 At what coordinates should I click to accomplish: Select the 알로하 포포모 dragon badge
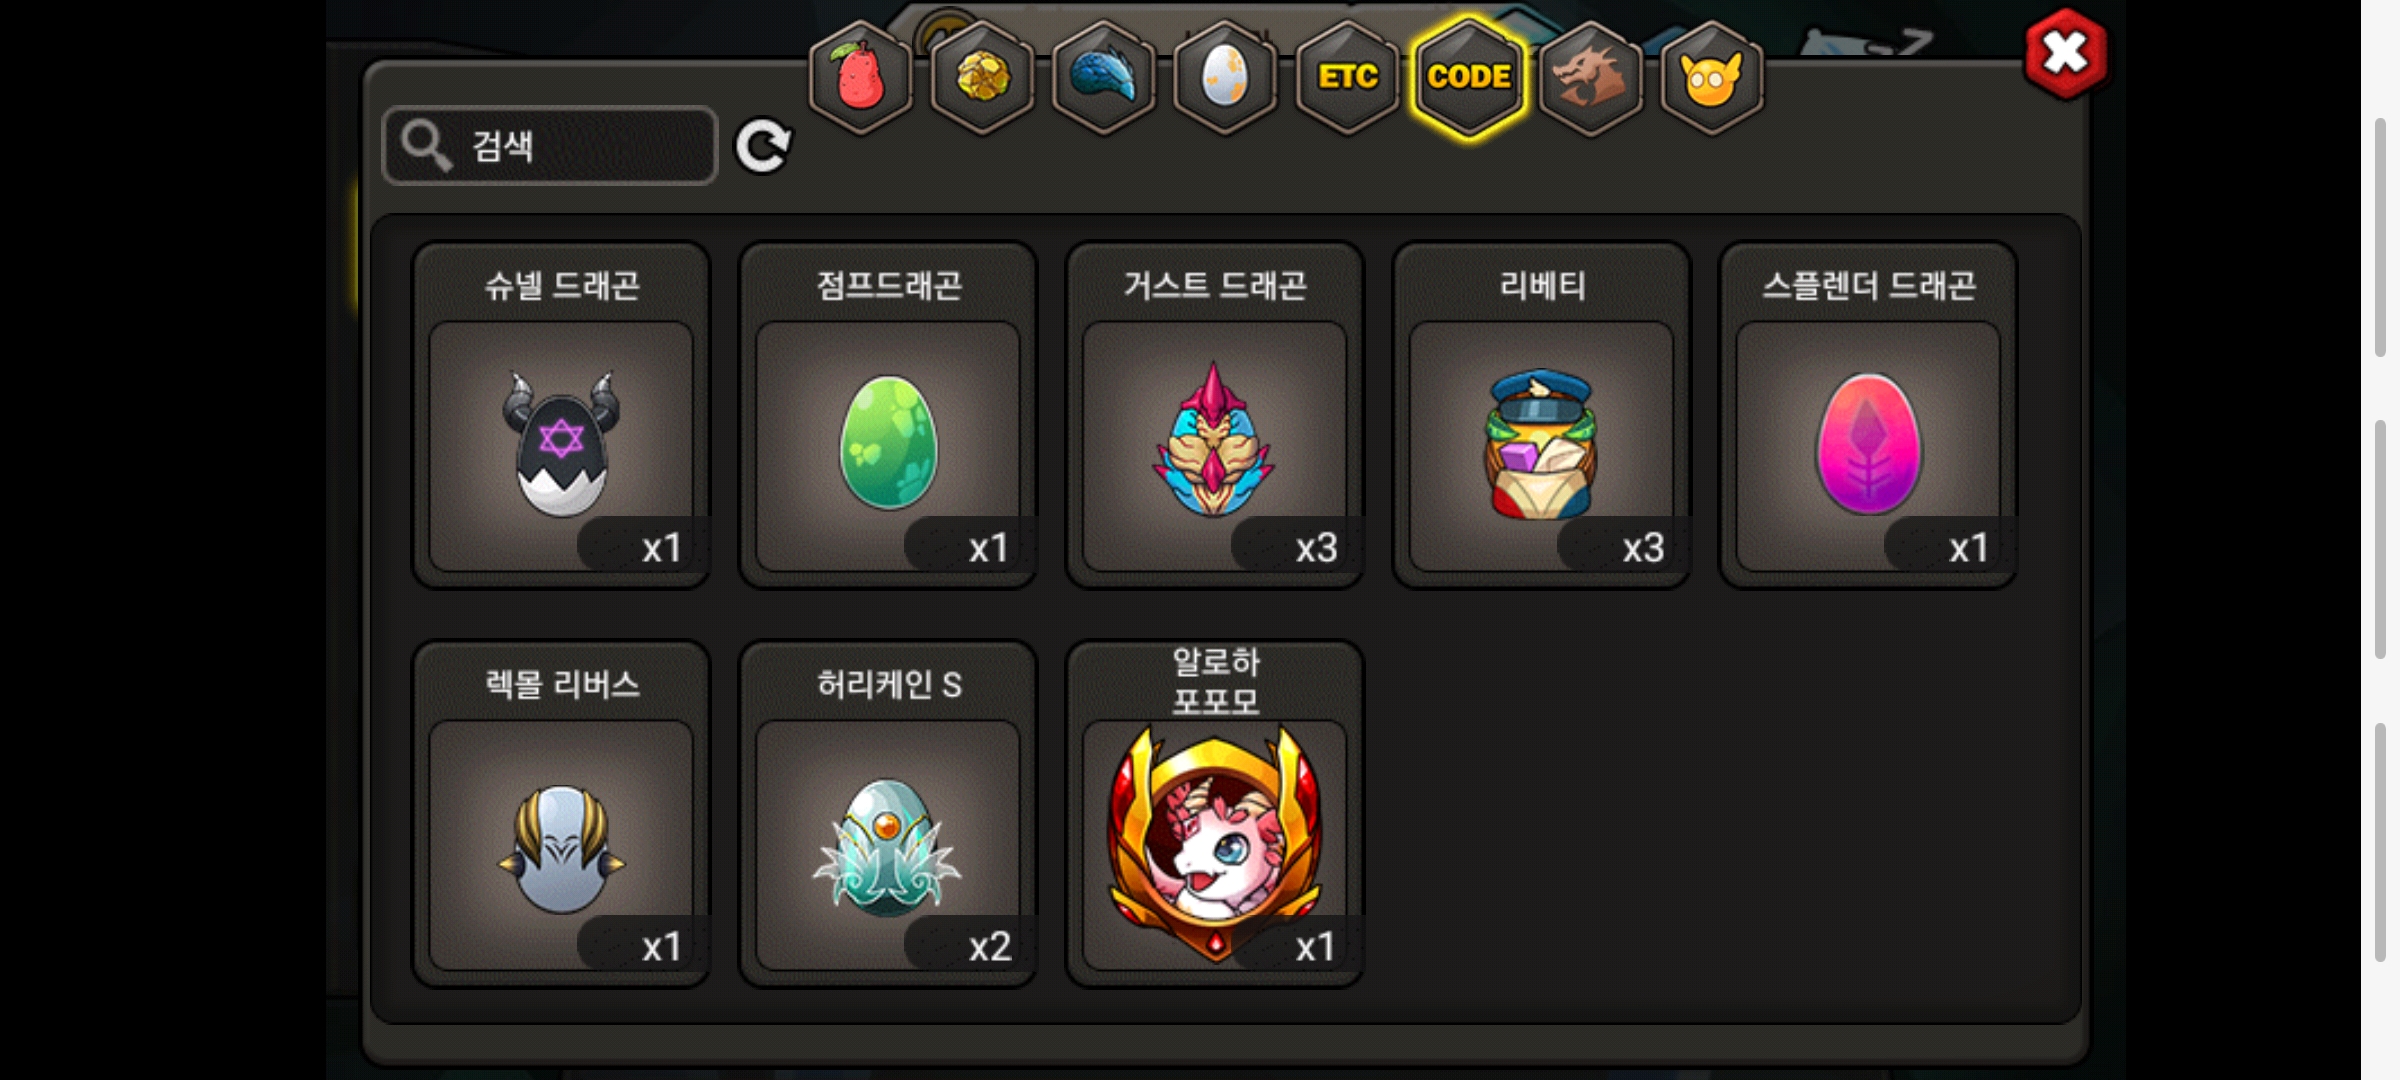point(1215,814)
